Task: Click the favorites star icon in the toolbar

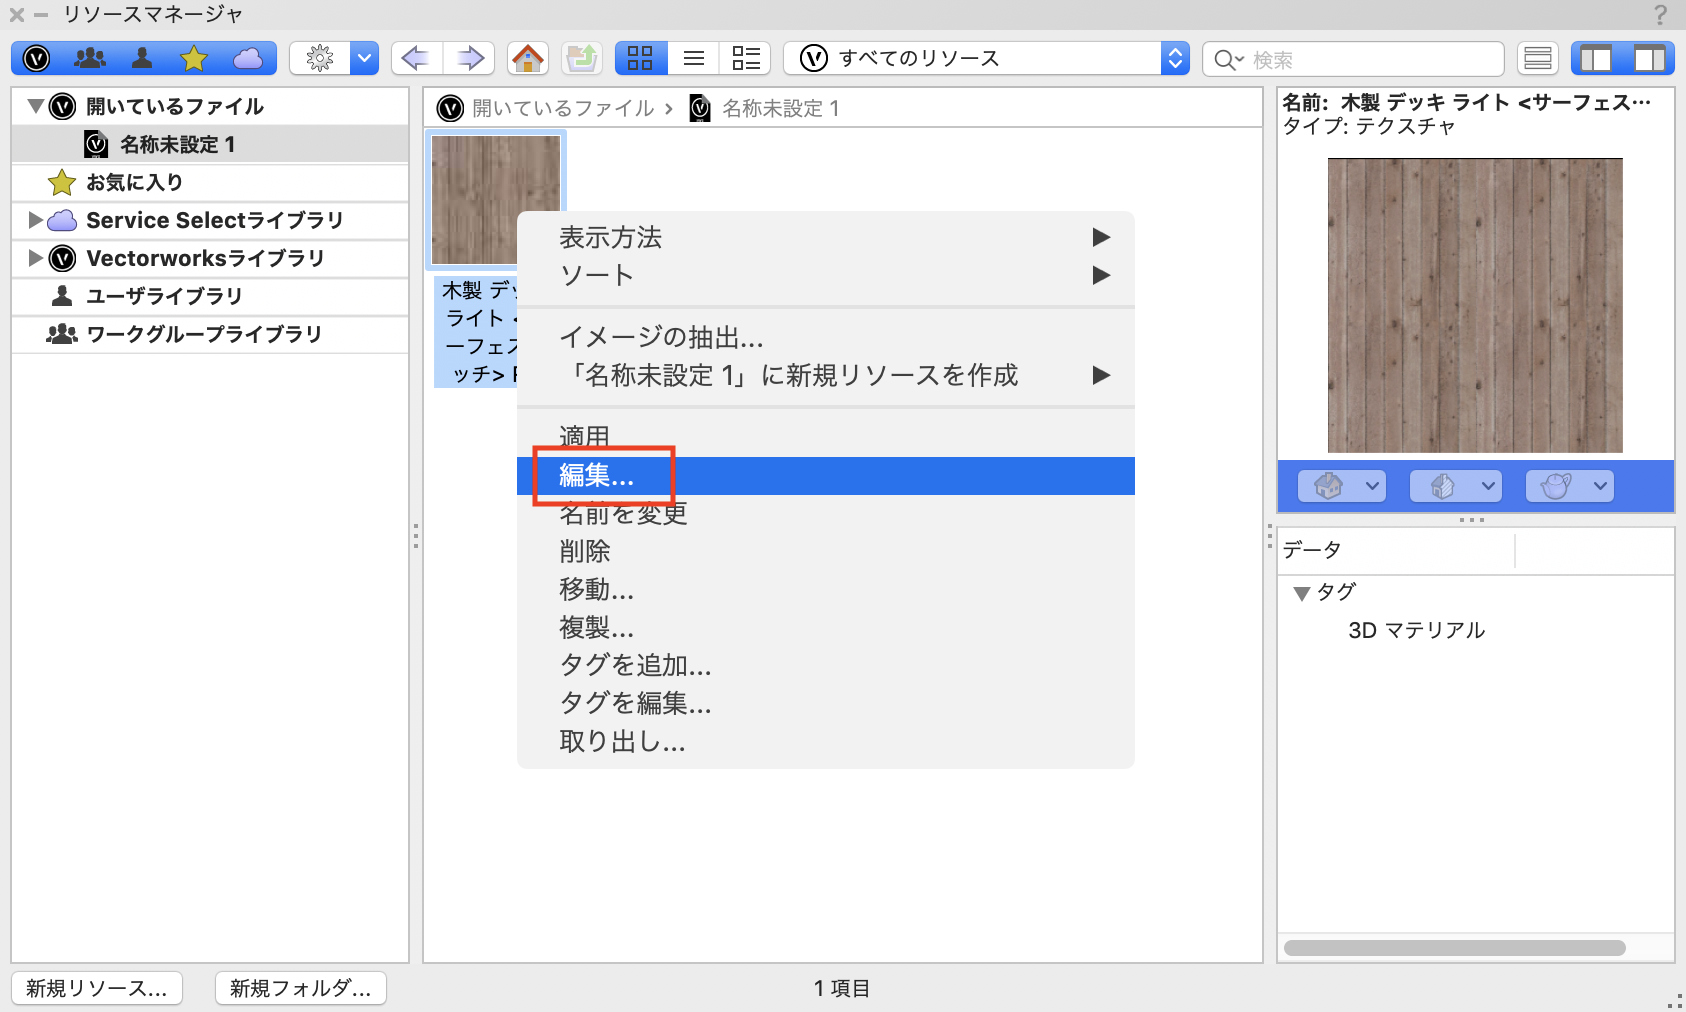Action: pyautogui.click(x=194, y=57)
